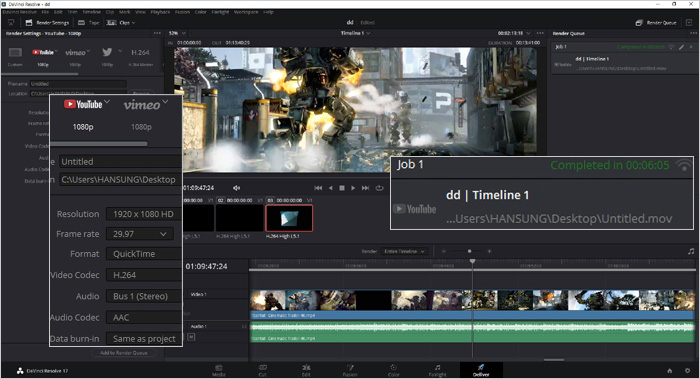The image size is (700, 379).
Task: Switch to the Edit page
Action: click(306, 371)
